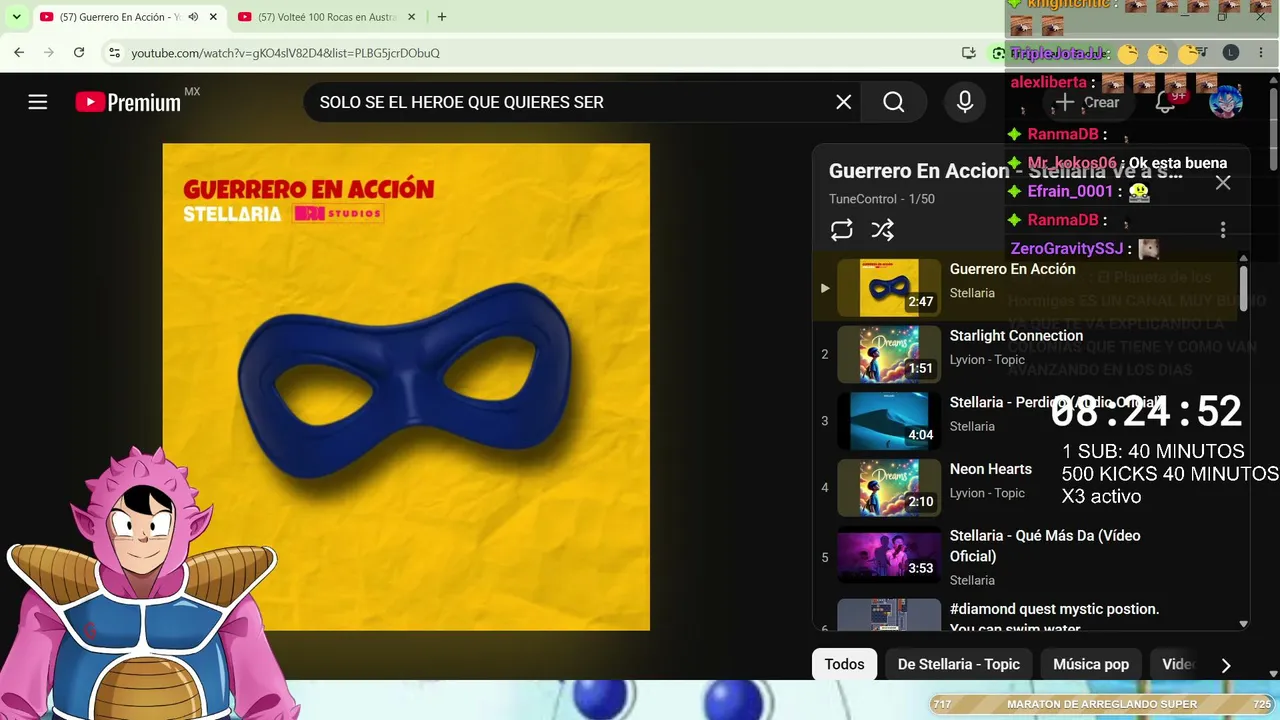
Task: Click the Qué Más Da thumbnail
Action: 889,555
